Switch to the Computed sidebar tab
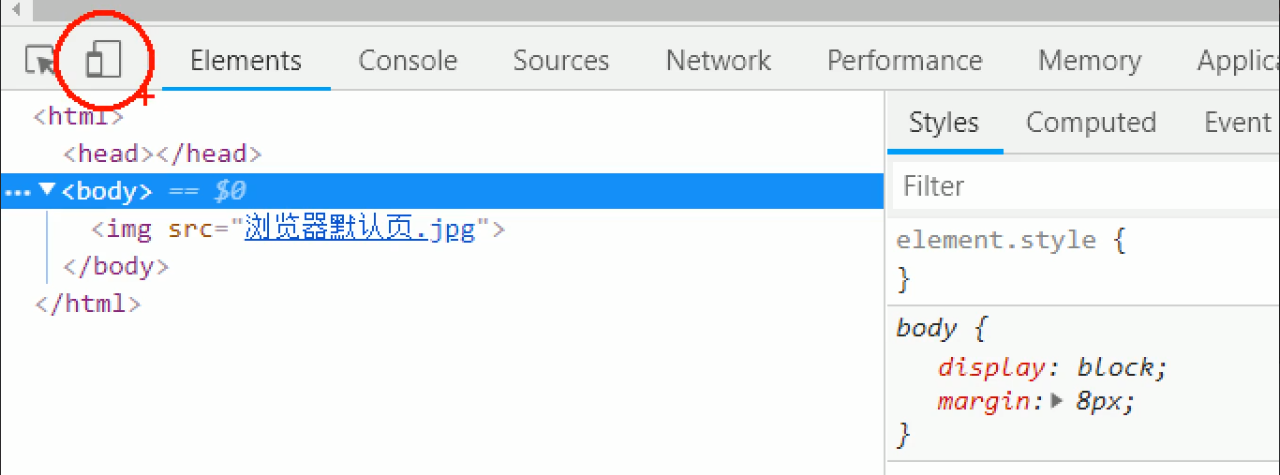Viewport: 1280px width, 475px height. coord(1091,122)
